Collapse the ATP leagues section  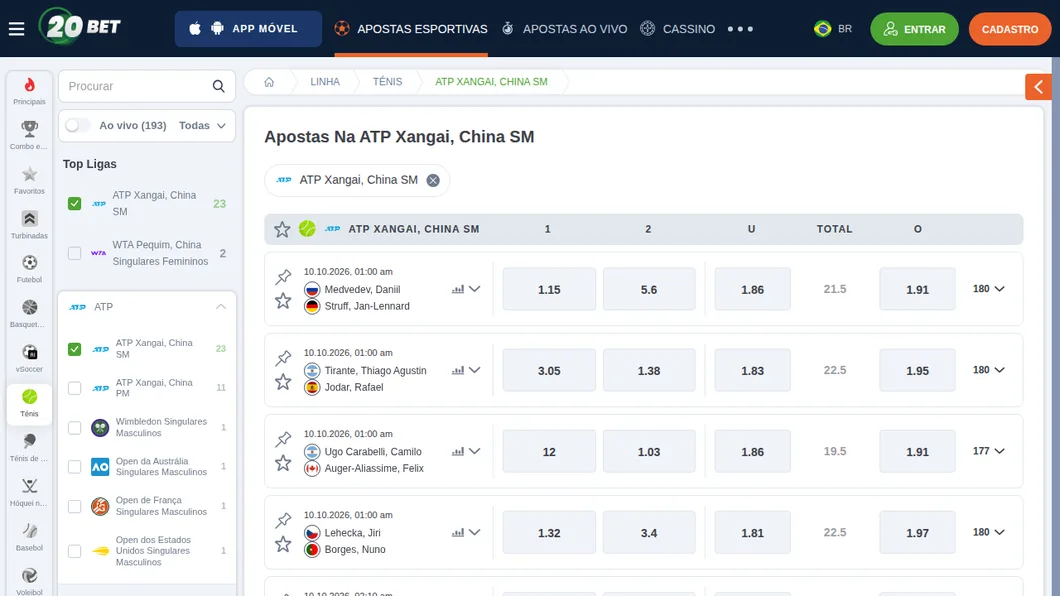[221, 307]
